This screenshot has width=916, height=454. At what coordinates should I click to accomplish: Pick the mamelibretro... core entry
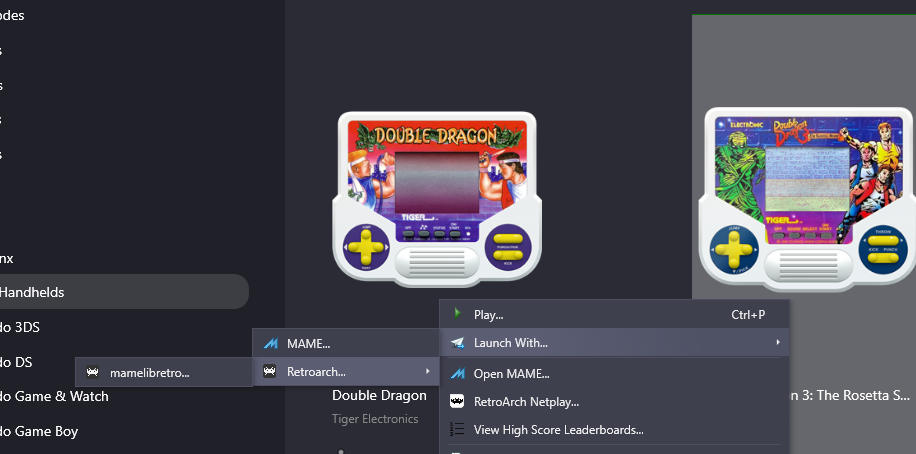(x=164, y=372)
